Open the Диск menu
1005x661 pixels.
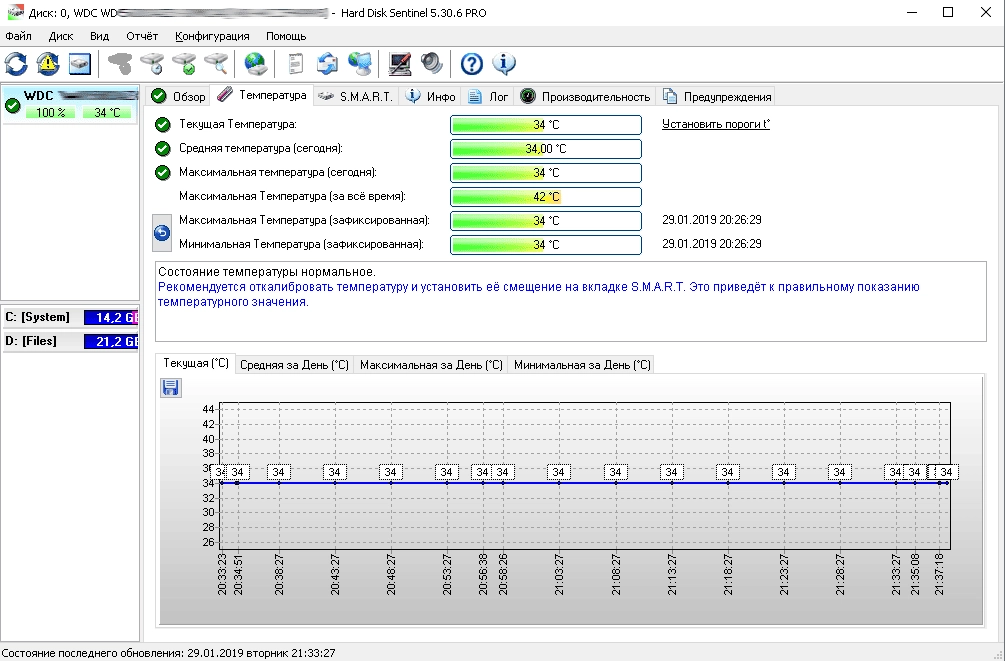click(x=61, y=36)
